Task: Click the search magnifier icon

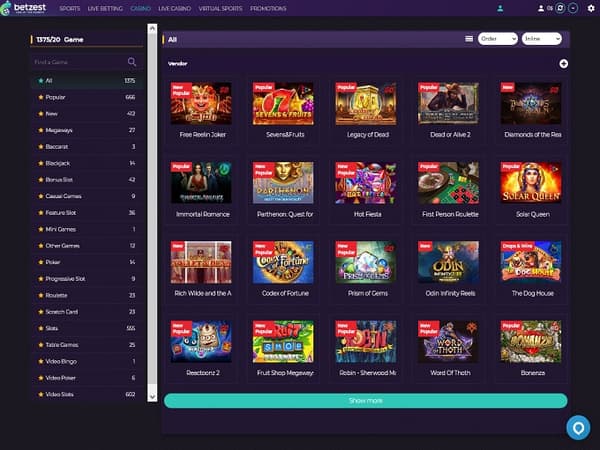Action: pyautogui.click(x=132, y=62)
